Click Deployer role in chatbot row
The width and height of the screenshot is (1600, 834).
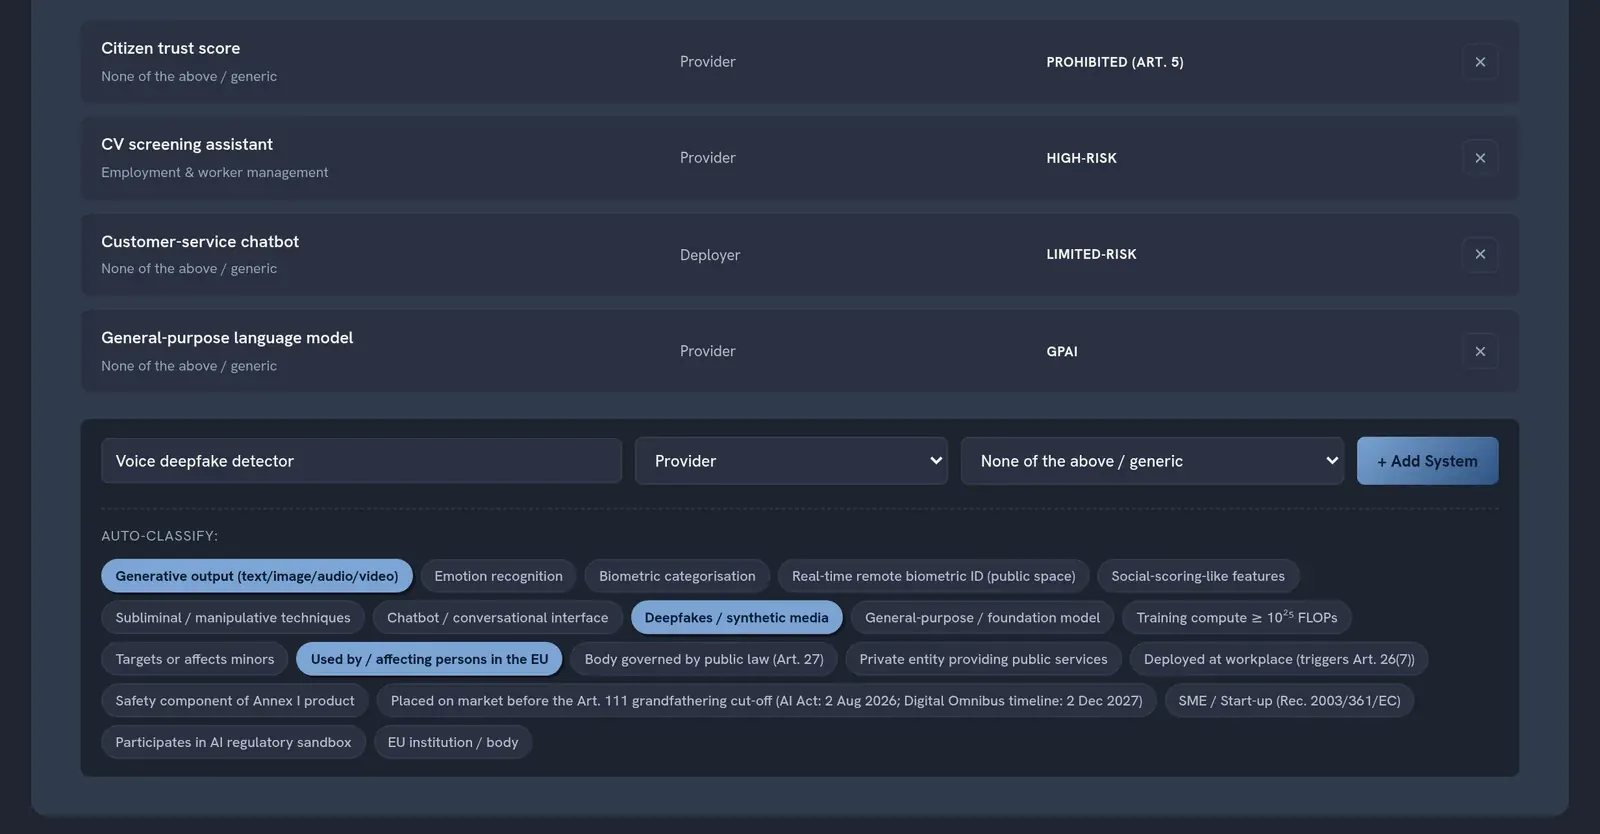710,255
